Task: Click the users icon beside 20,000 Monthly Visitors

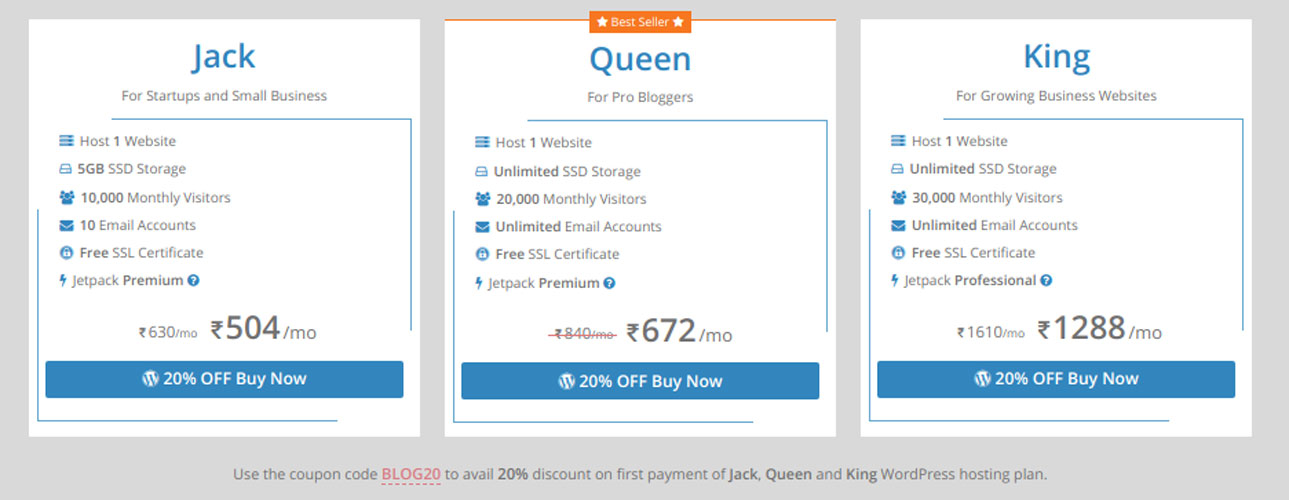Action: pos(483,199)
